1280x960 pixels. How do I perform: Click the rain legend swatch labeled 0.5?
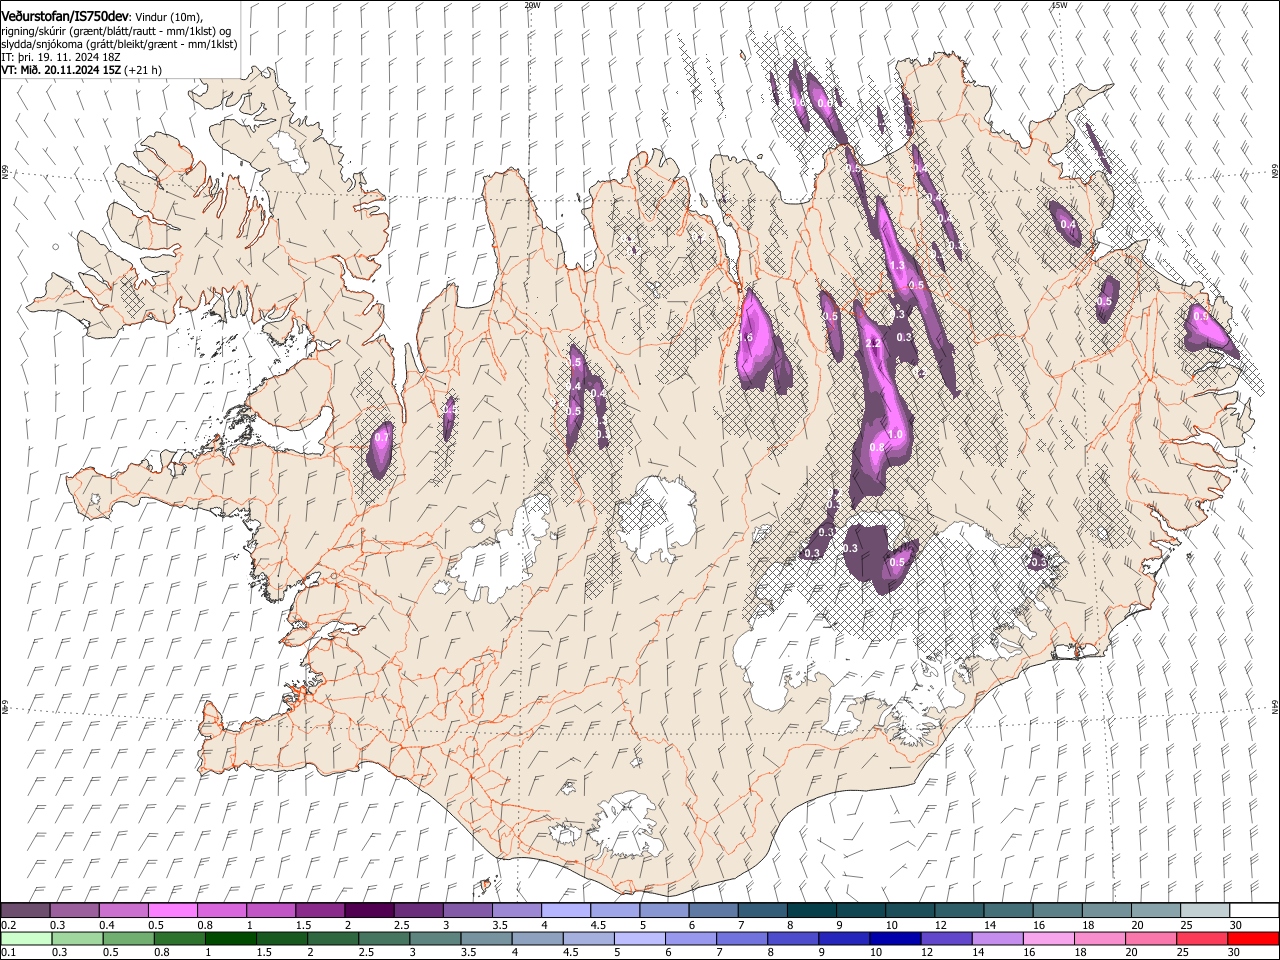click(x=129, y=938)
